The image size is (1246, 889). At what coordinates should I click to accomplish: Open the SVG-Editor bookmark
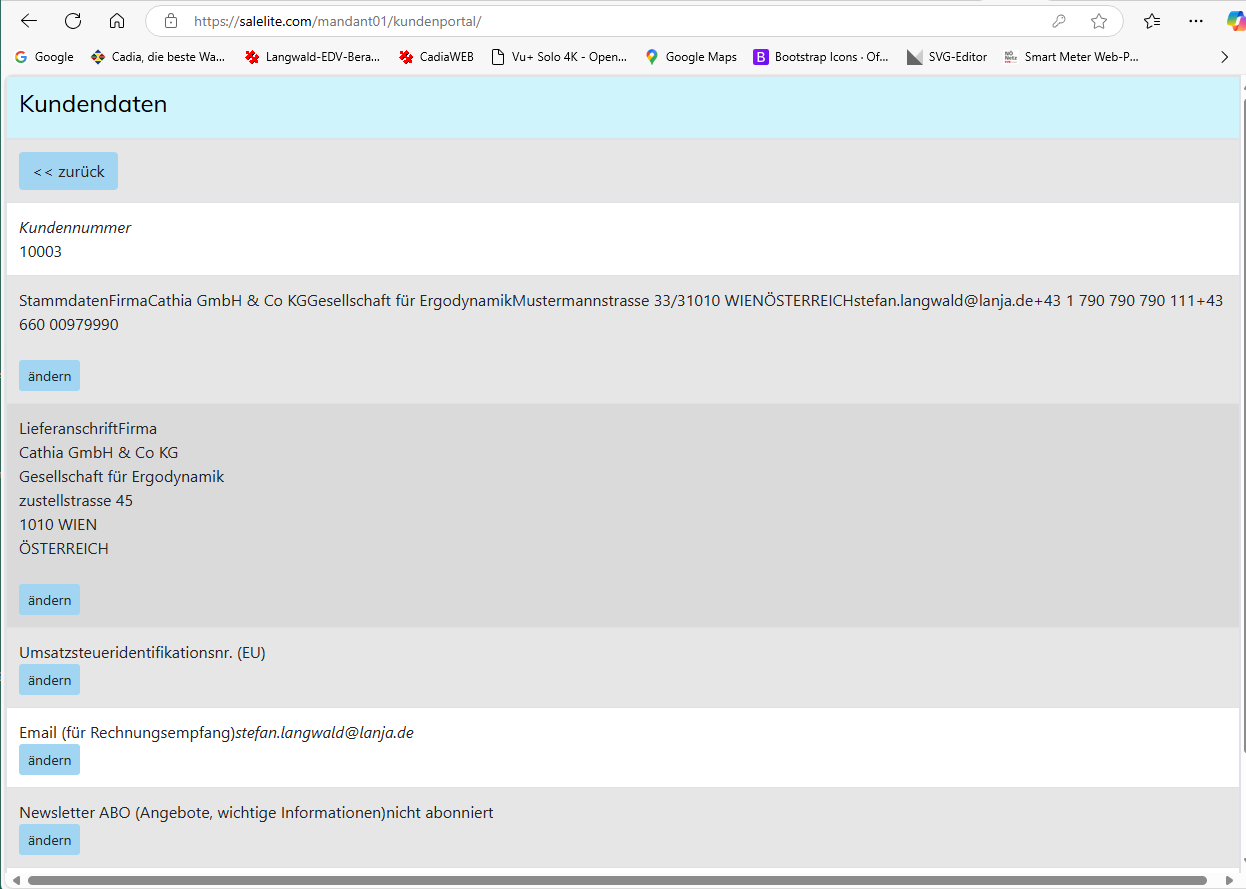(x=946, y=57)
